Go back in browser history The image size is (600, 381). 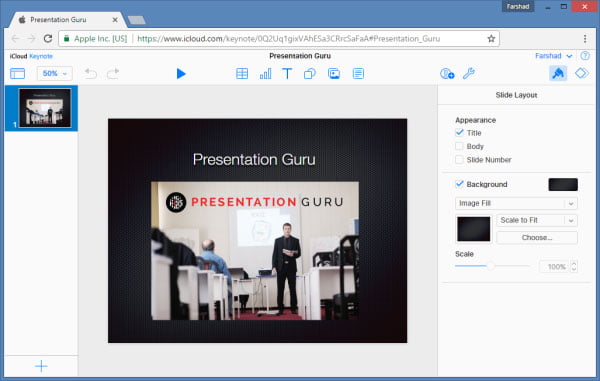point(15,39)
